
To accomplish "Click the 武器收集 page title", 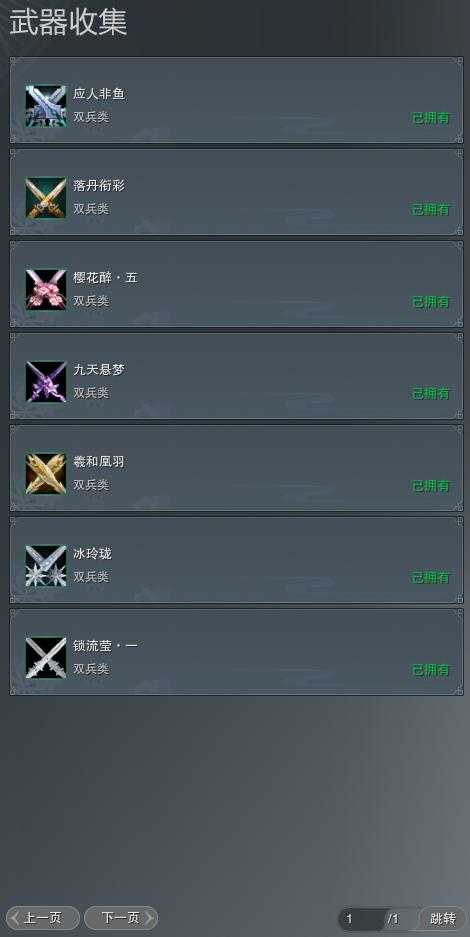I will [68, 24].
